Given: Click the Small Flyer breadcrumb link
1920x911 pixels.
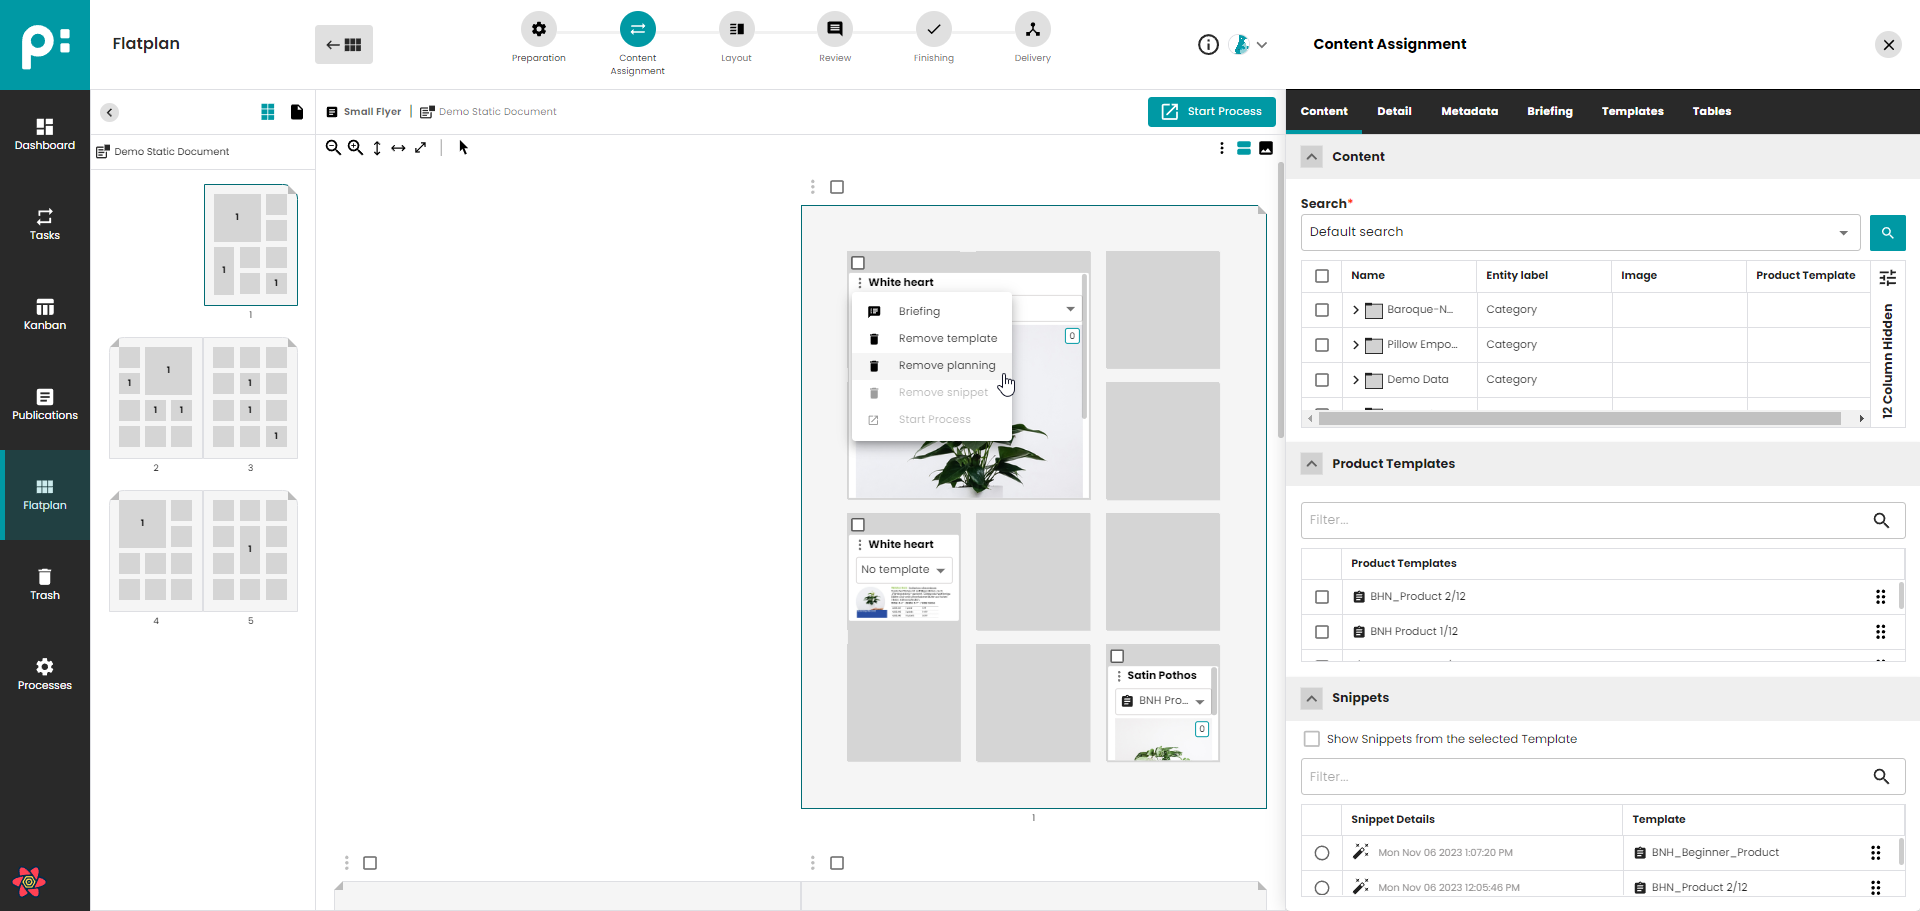Looking at the screenshot, I should pyautogui.click(x=372, y=112).
